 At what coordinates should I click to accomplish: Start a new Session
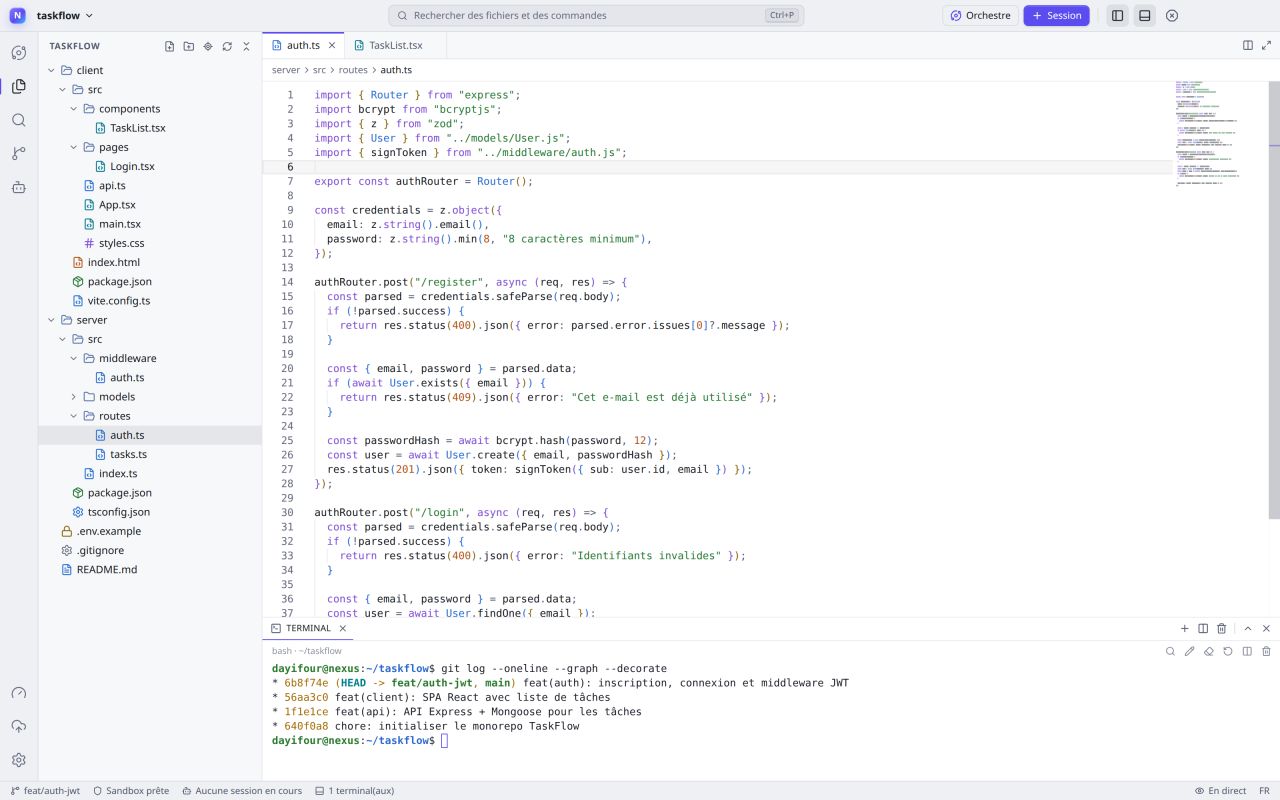[1056, 16]
